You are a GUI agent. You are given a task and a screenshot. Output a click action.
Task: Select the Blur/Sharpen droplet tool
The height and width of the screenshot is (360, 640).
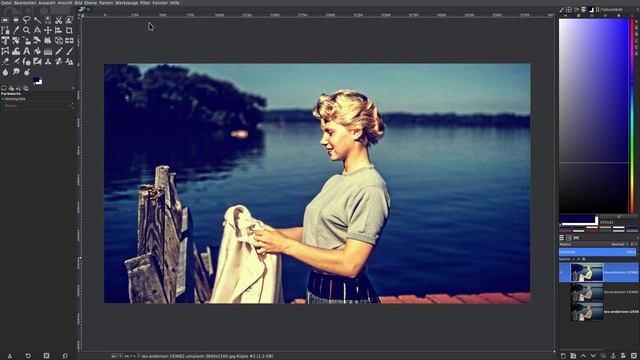pos(5,72)
